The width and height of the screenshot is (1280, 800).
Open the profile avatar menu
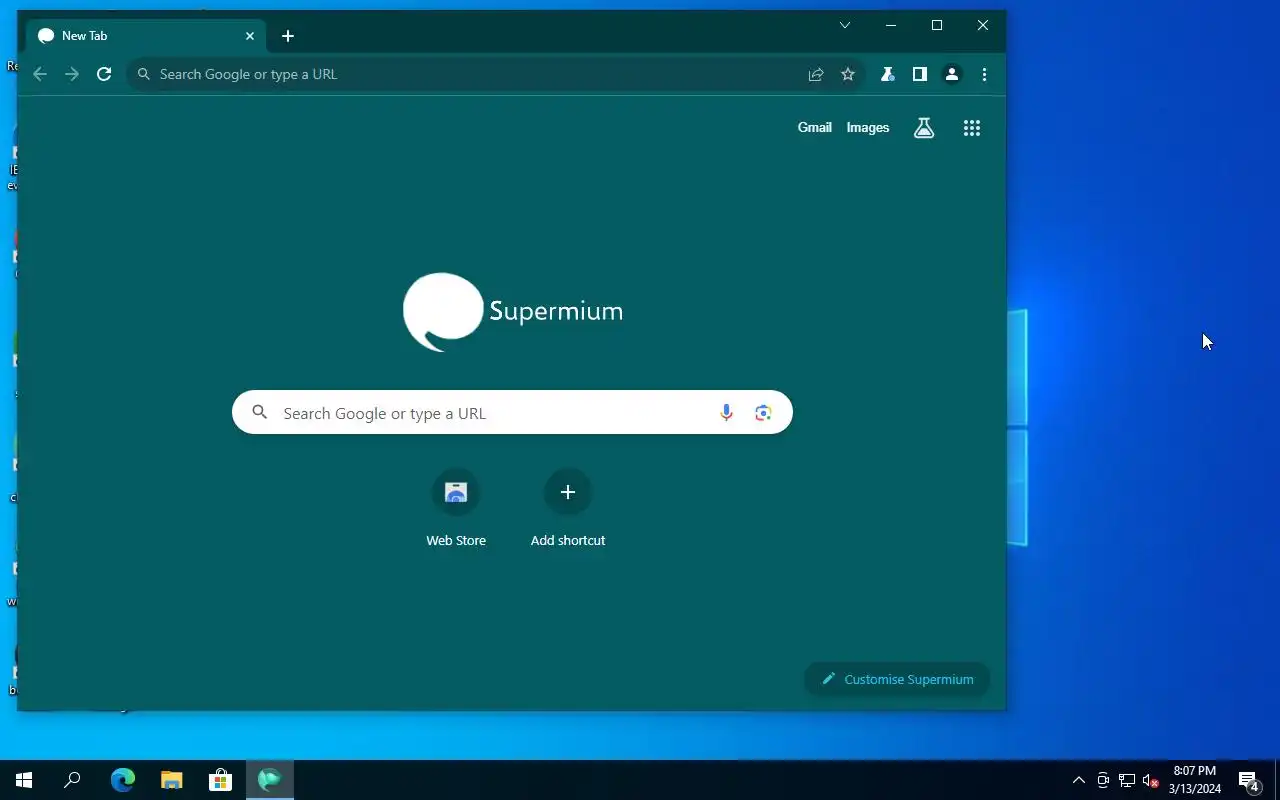click(x=952, y=74)
